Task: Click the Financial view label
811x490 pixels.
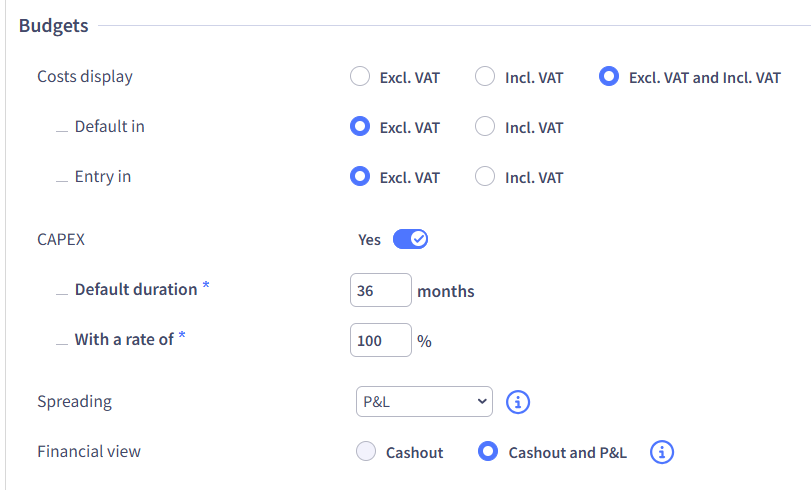Action: [x=89, y=452]
